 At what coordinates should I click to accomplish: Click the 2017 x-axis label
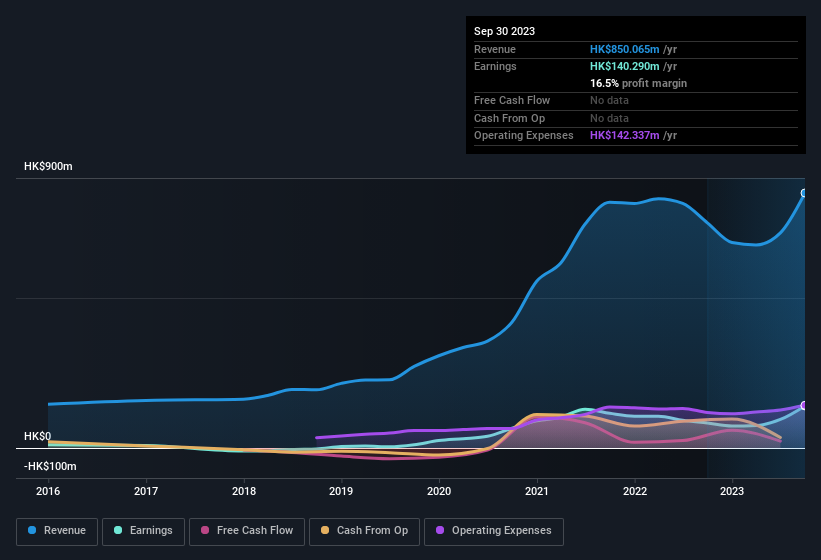pyautogui.click(x=146, y=491)
